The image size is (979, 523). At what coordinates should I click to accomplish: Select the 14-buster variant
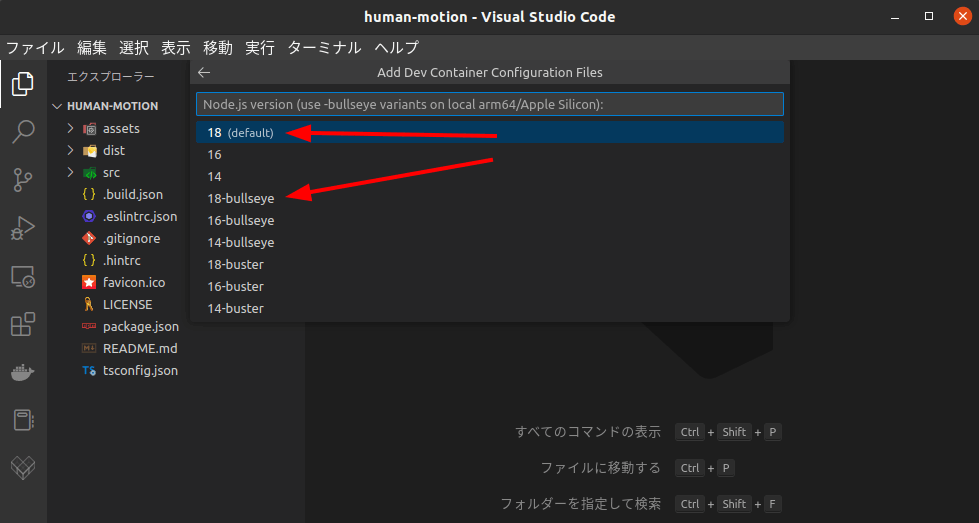pyautogui.click(x=490, y=308)
